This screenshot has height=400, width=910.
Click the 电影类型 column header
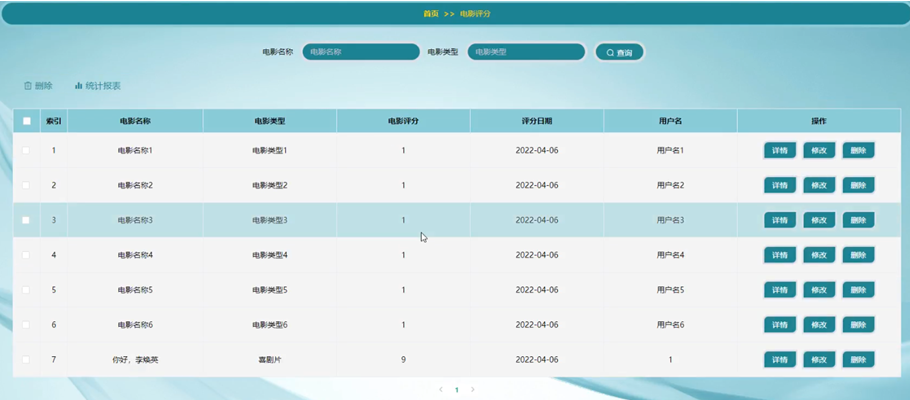[270, 121]
